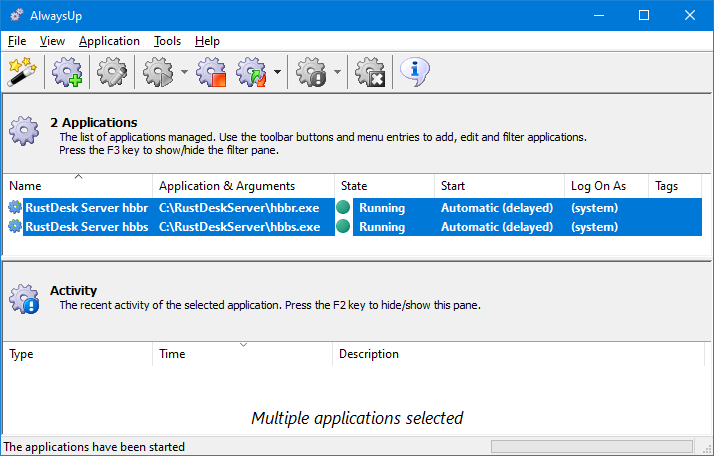The image size is (714, 456).
Task: Click the Stop Application red square icon
Action: pos(211,72)
